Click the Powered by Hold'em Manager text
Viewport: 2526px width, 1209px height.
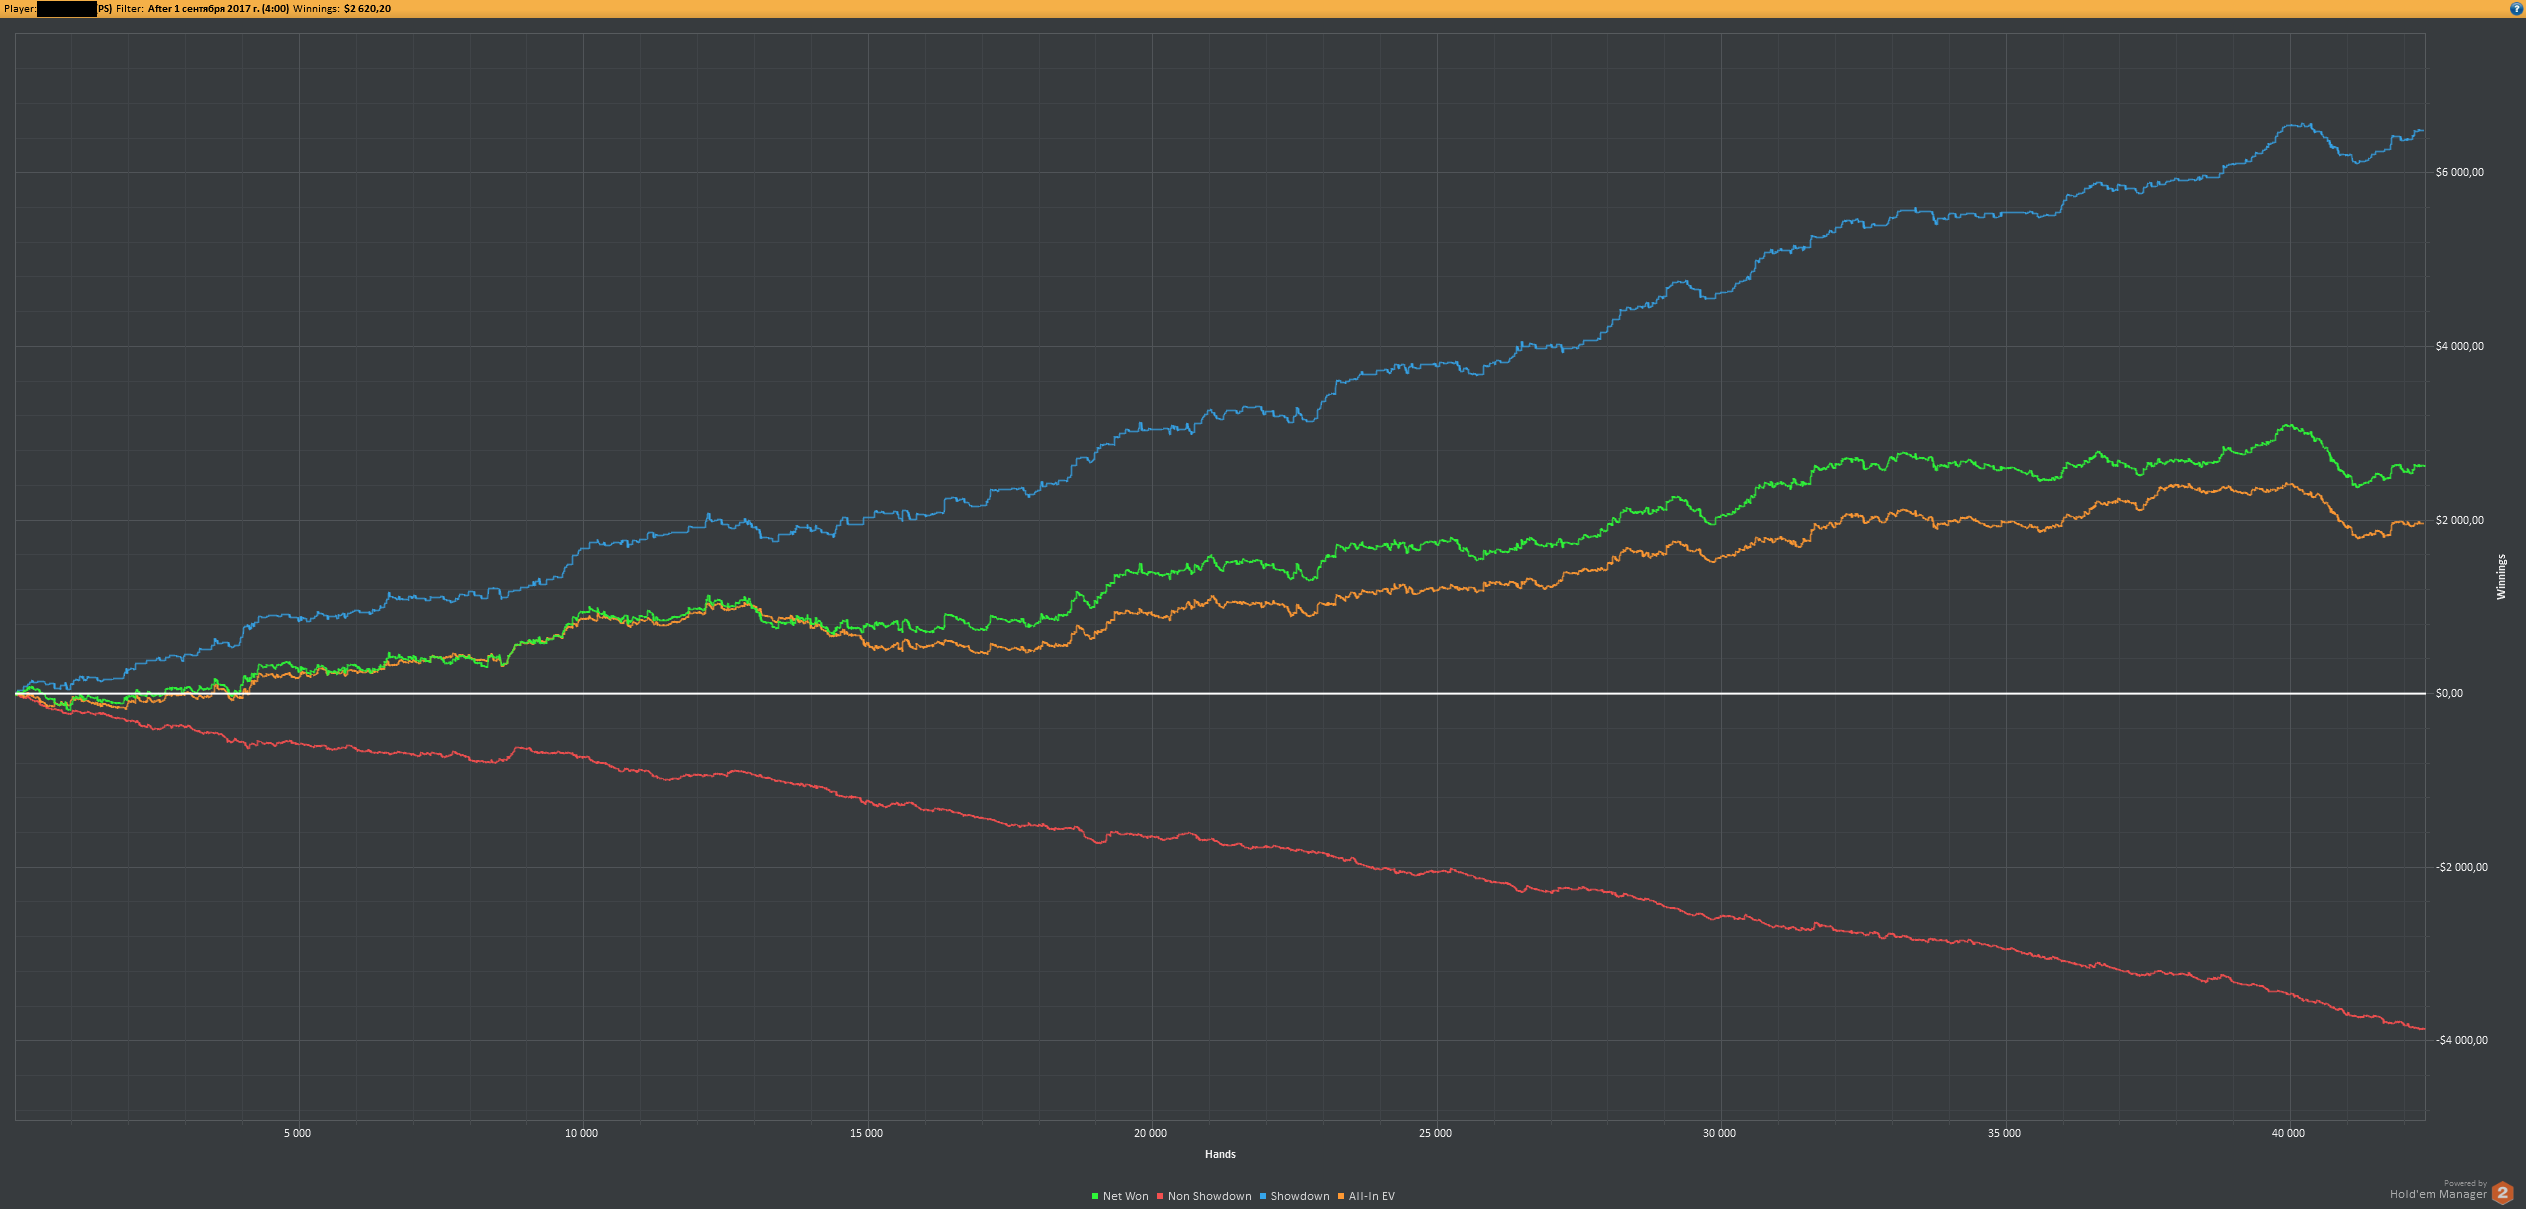[2438, 1191]
